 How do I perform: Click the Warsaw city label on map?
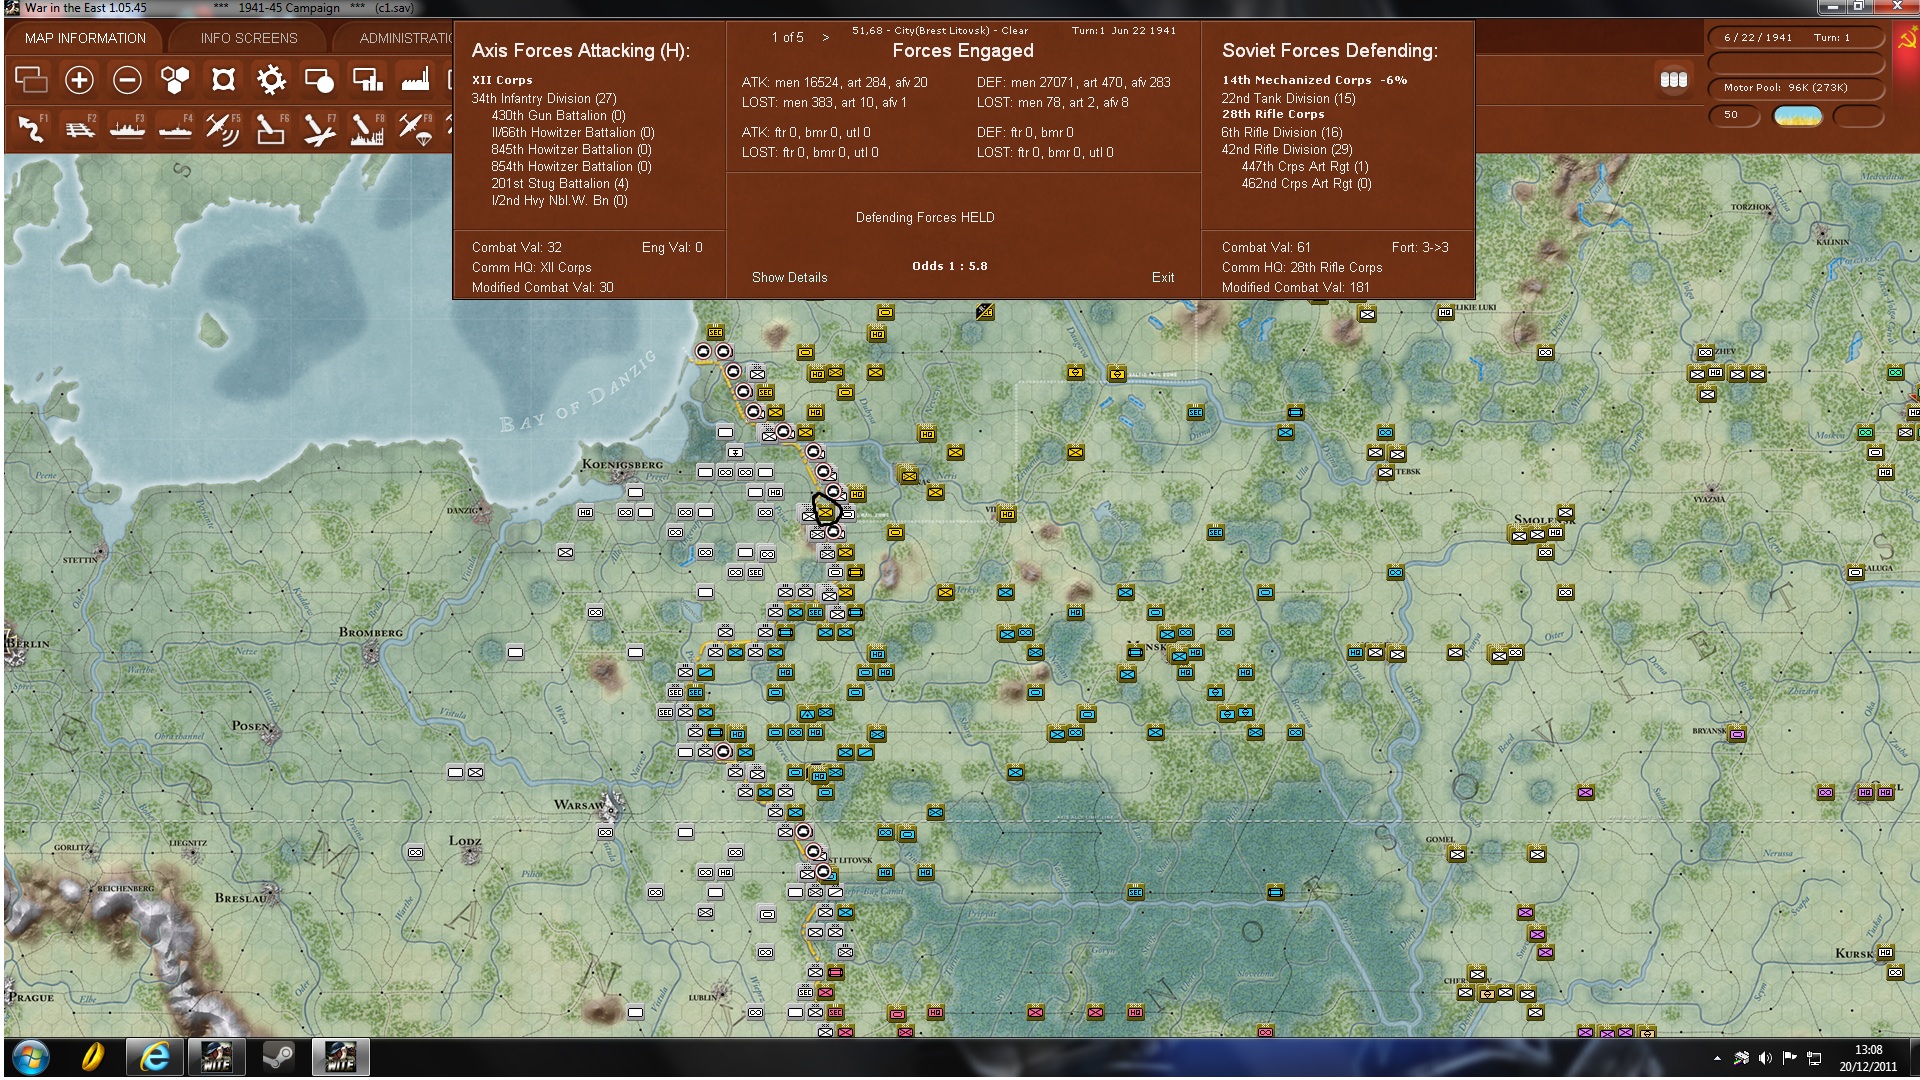579,804
